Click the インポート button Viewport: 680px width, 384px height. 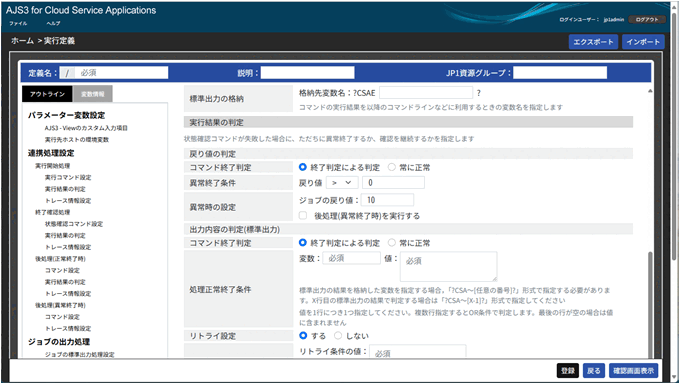pyautogui.click(x=643, y=42)
